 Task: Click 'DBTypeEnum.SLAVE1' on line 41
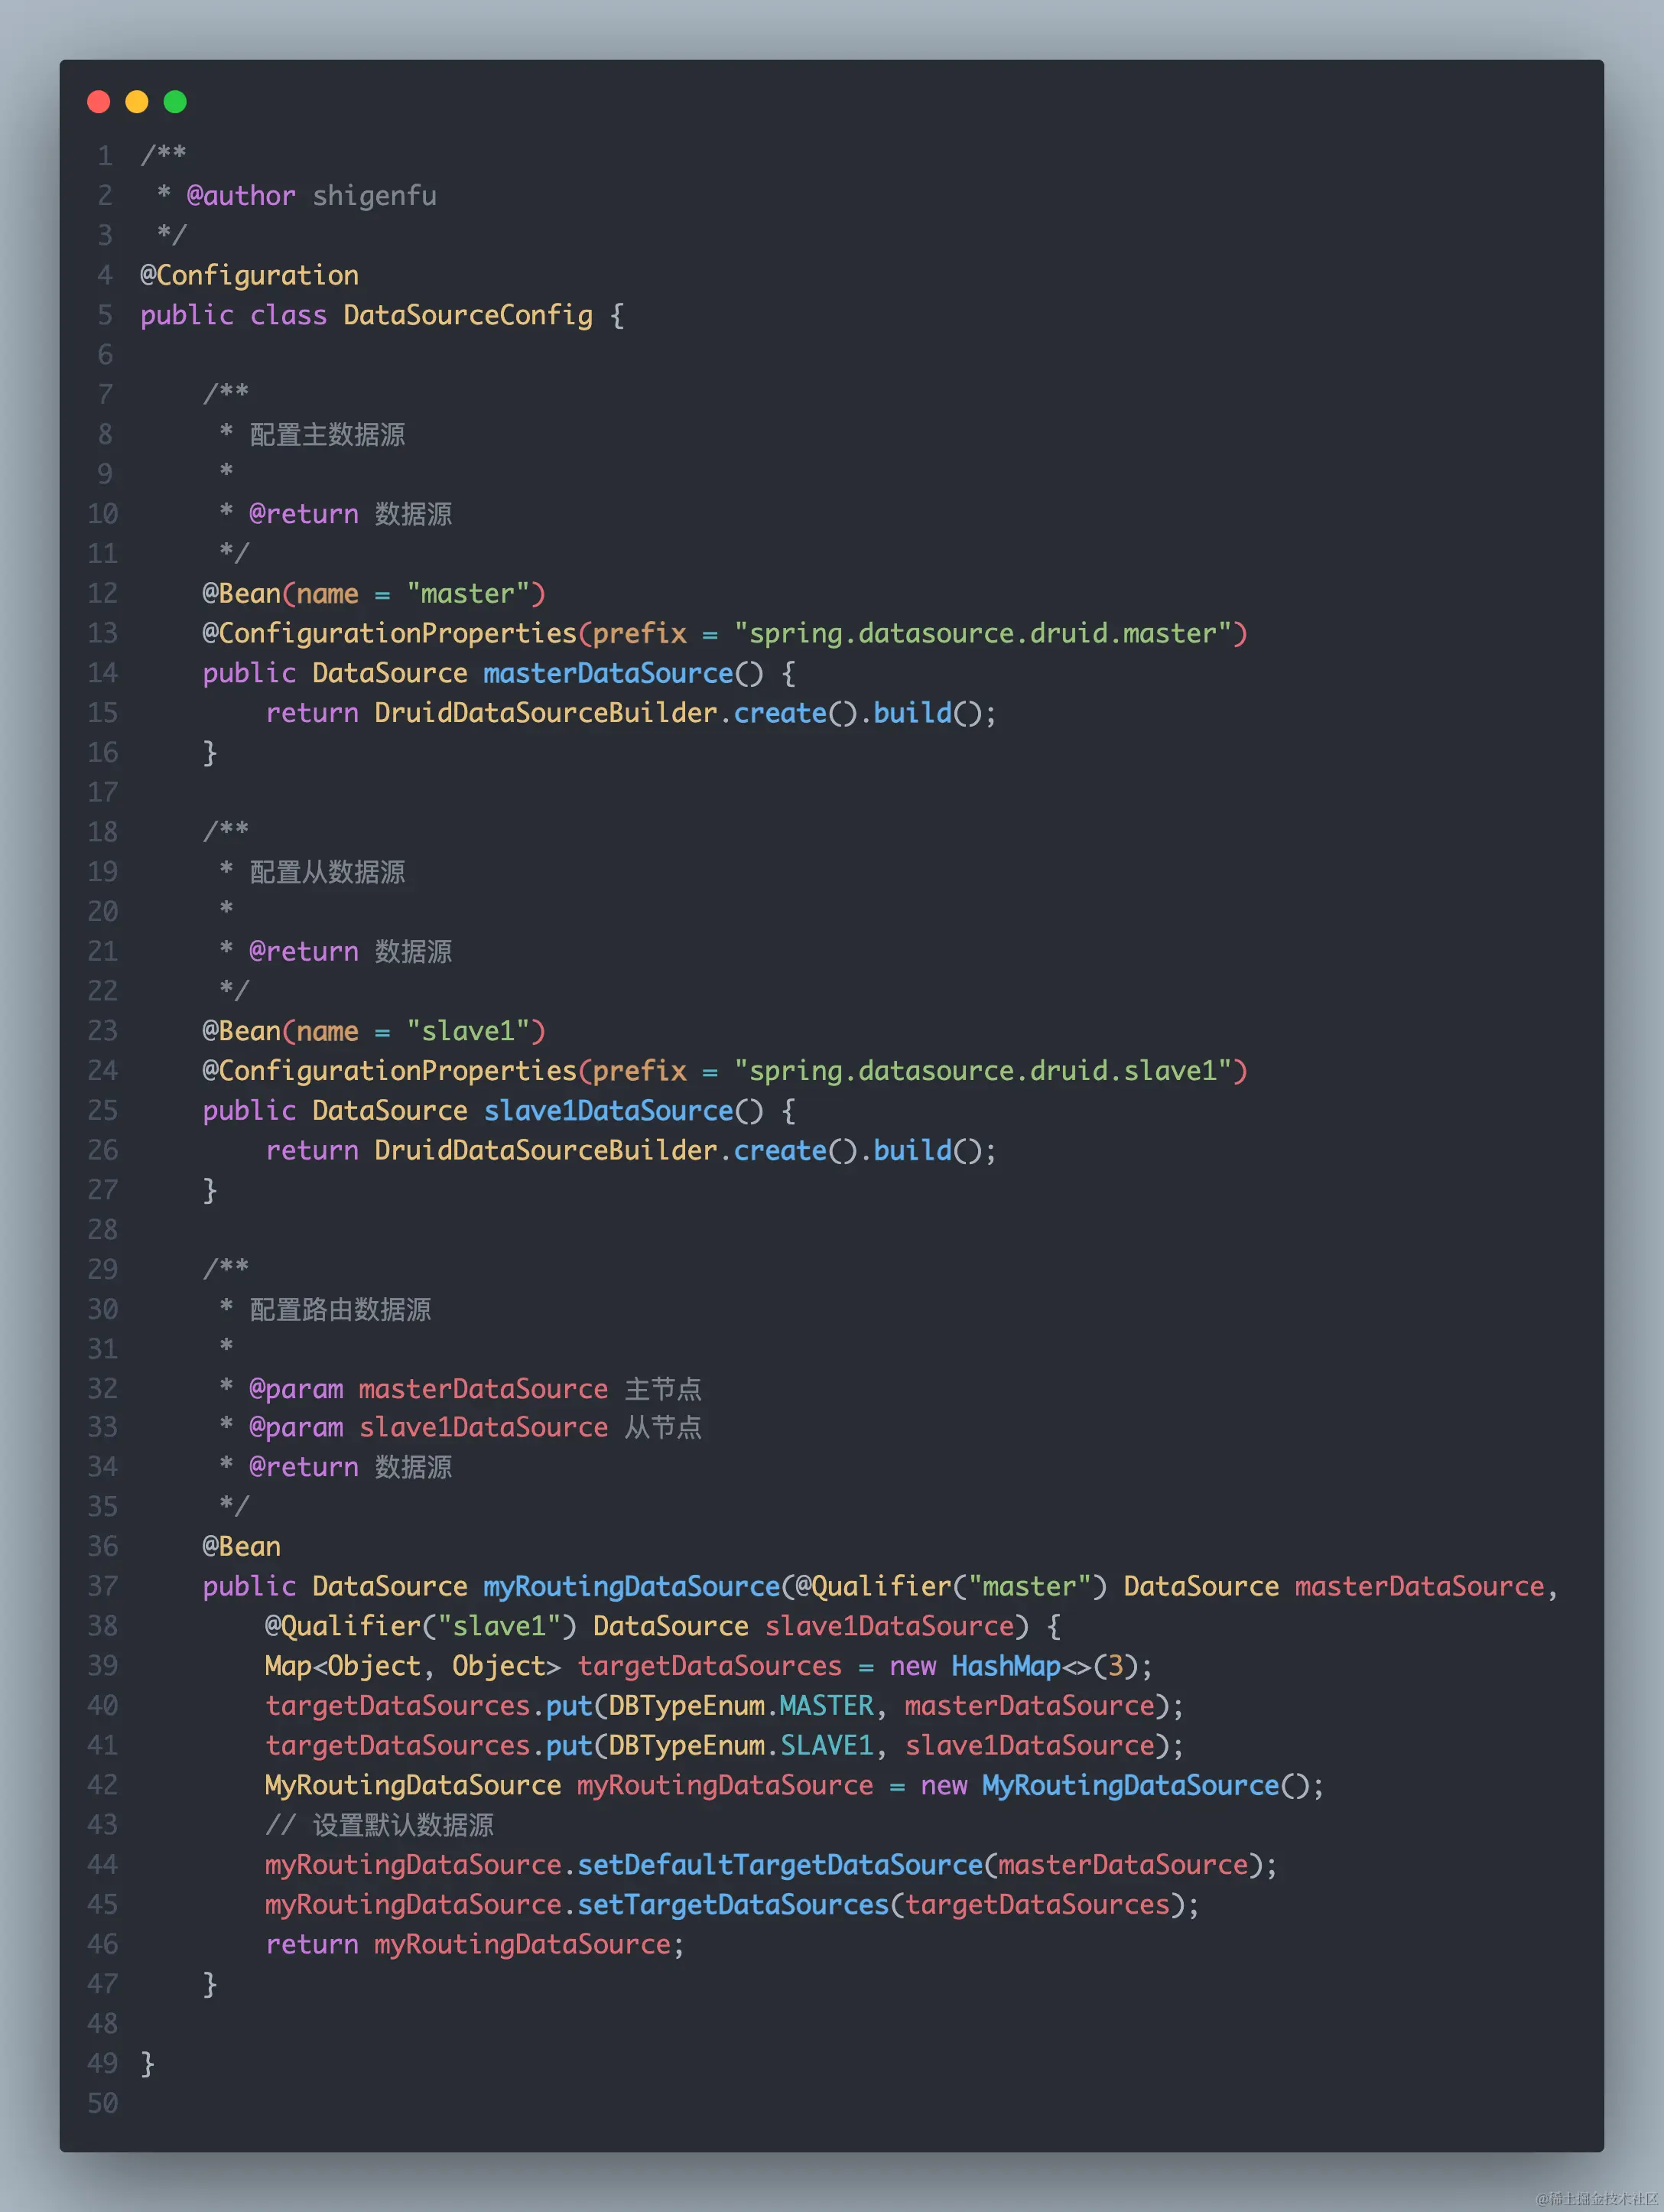click(741, 1745)
